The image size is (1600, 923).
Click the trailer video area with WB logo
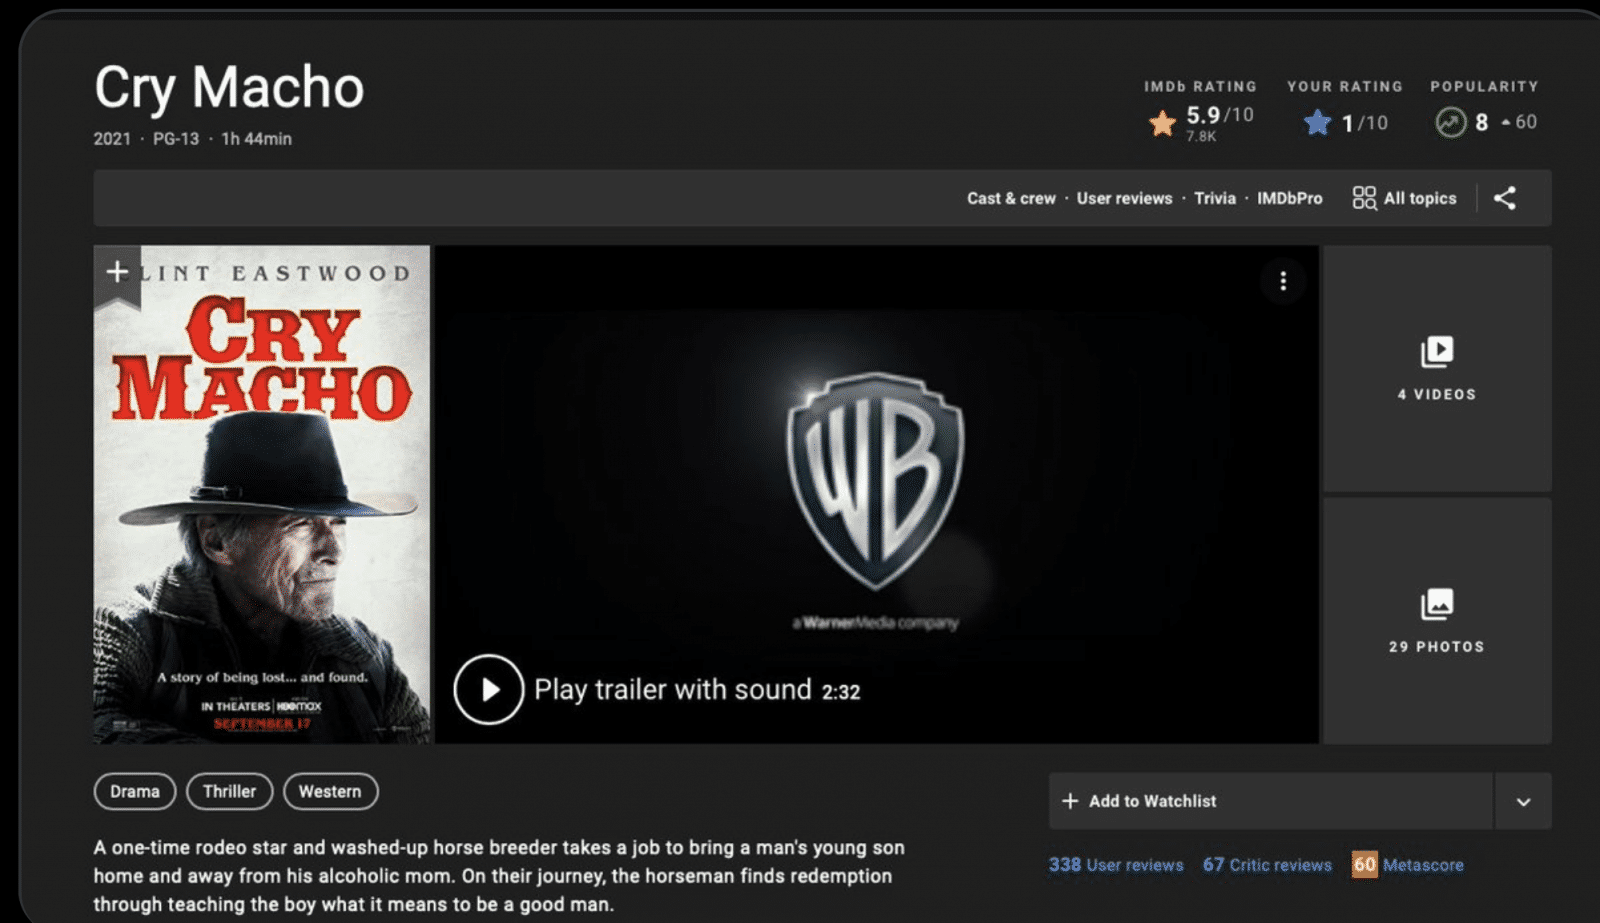(876, 494)
